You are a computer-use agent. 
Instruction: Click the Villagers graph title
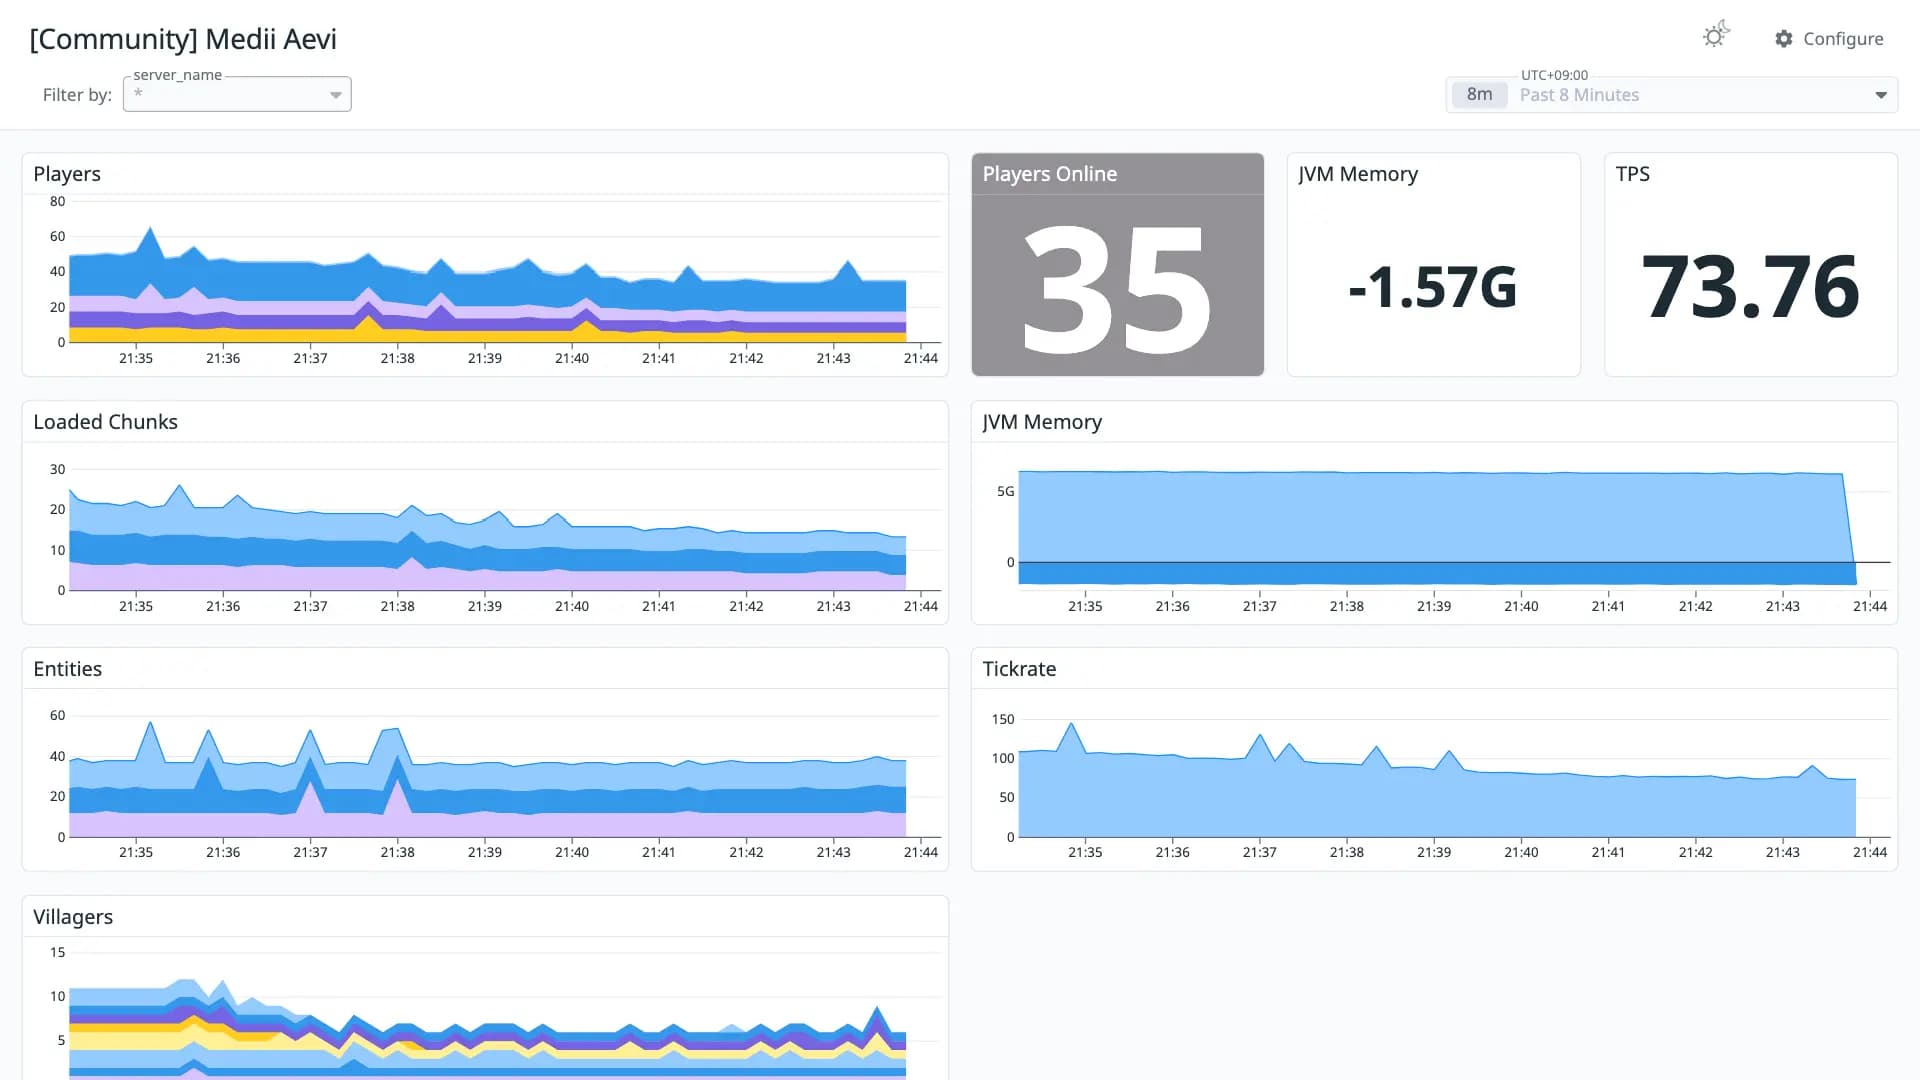pos(73,917)
